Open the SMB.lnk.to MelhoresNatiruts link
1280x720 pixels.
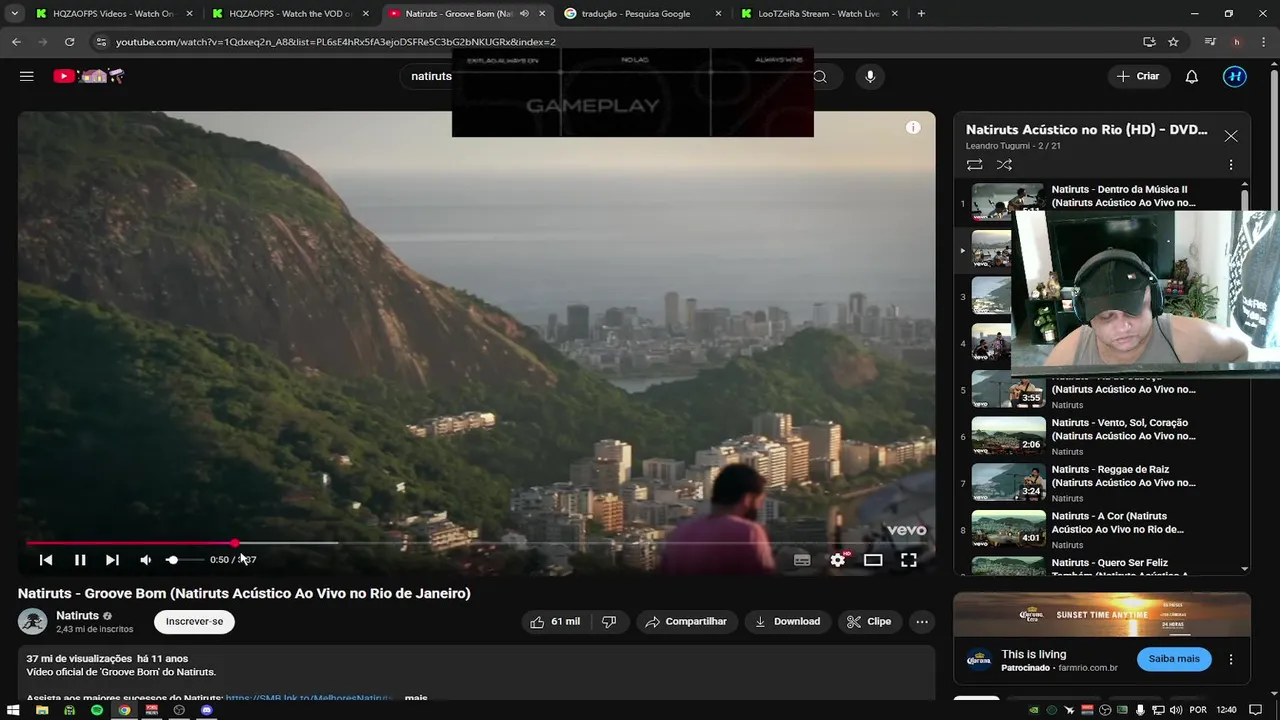pos(309,698)
